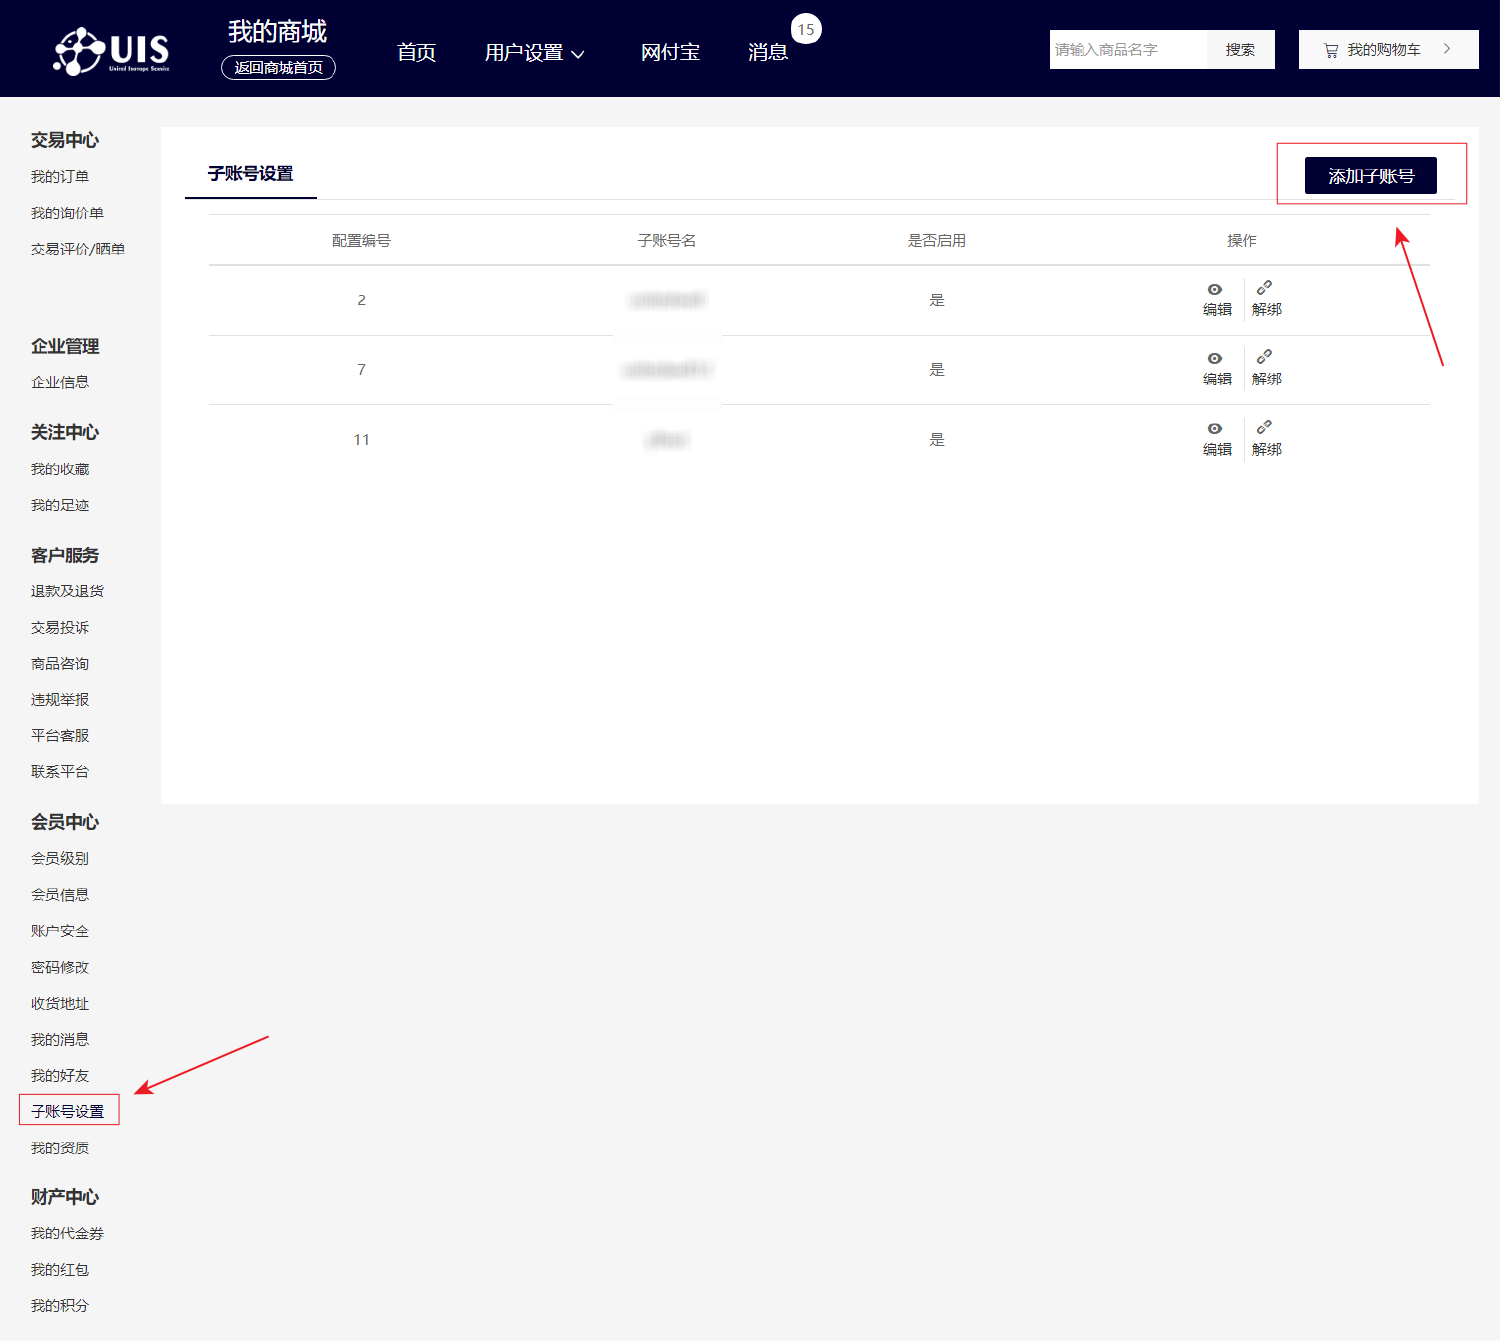Open 会员级别 in sidebar
The height and width of the screenshot is (1341, 1500).
60,858
